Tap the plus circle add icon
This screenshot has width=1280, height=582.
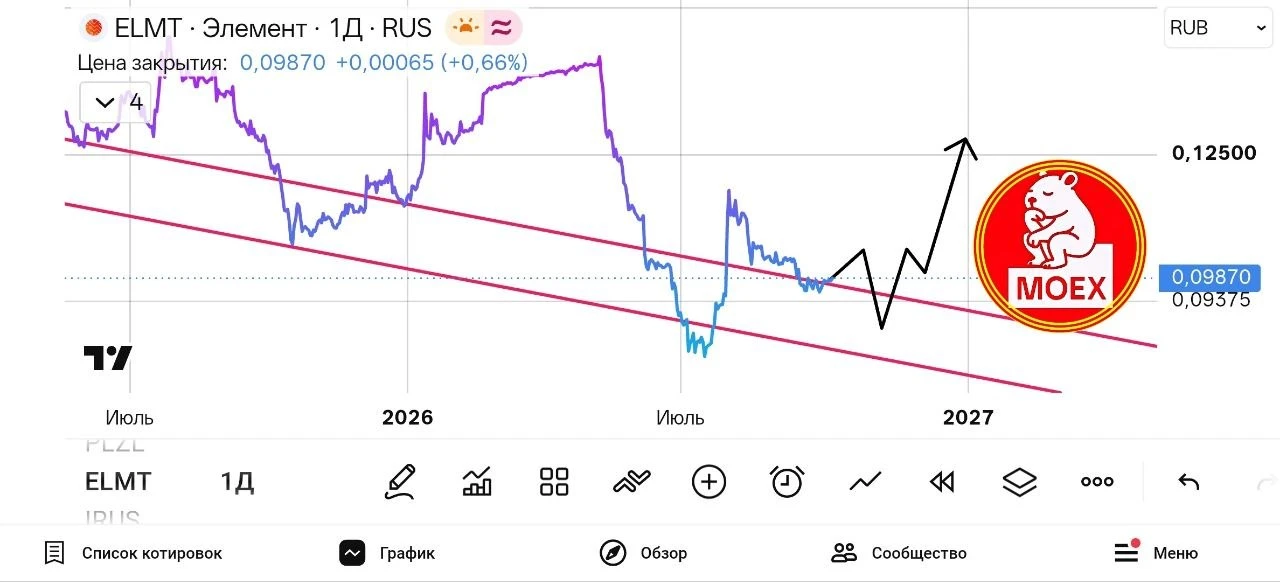pyautogui.click(x=709, y=482)
